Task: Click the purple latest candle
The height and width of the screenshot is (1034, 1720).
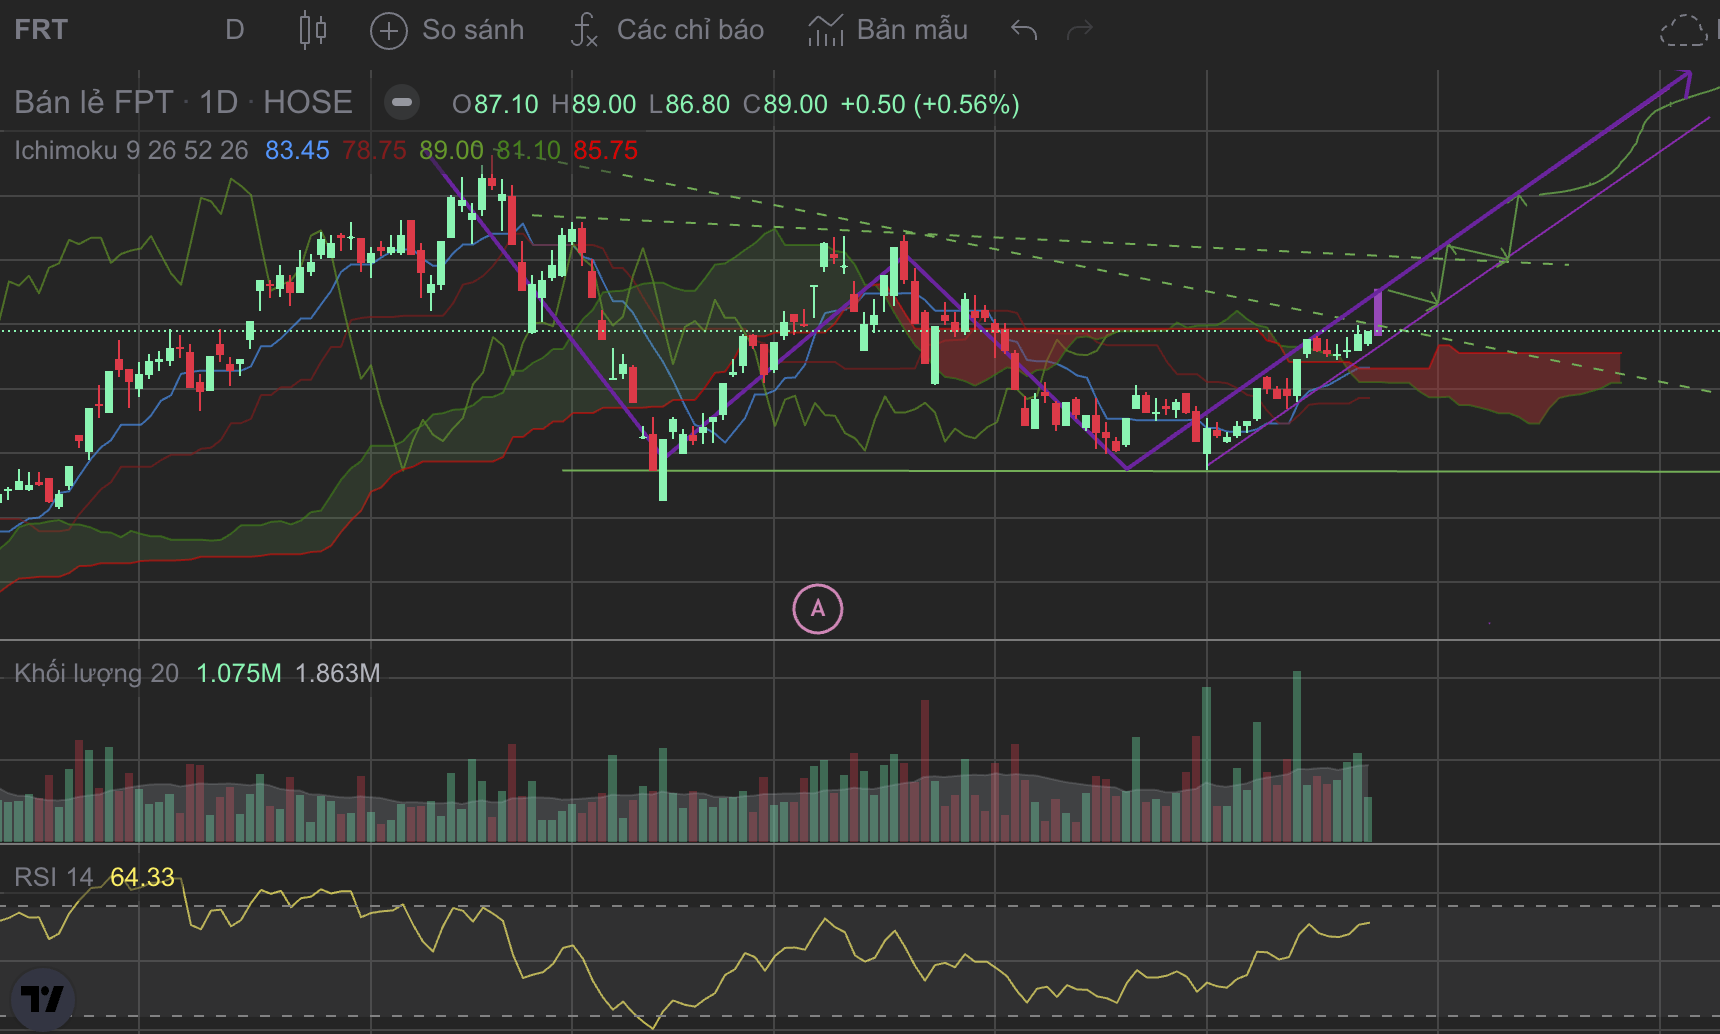Action: click(1378, 312)
